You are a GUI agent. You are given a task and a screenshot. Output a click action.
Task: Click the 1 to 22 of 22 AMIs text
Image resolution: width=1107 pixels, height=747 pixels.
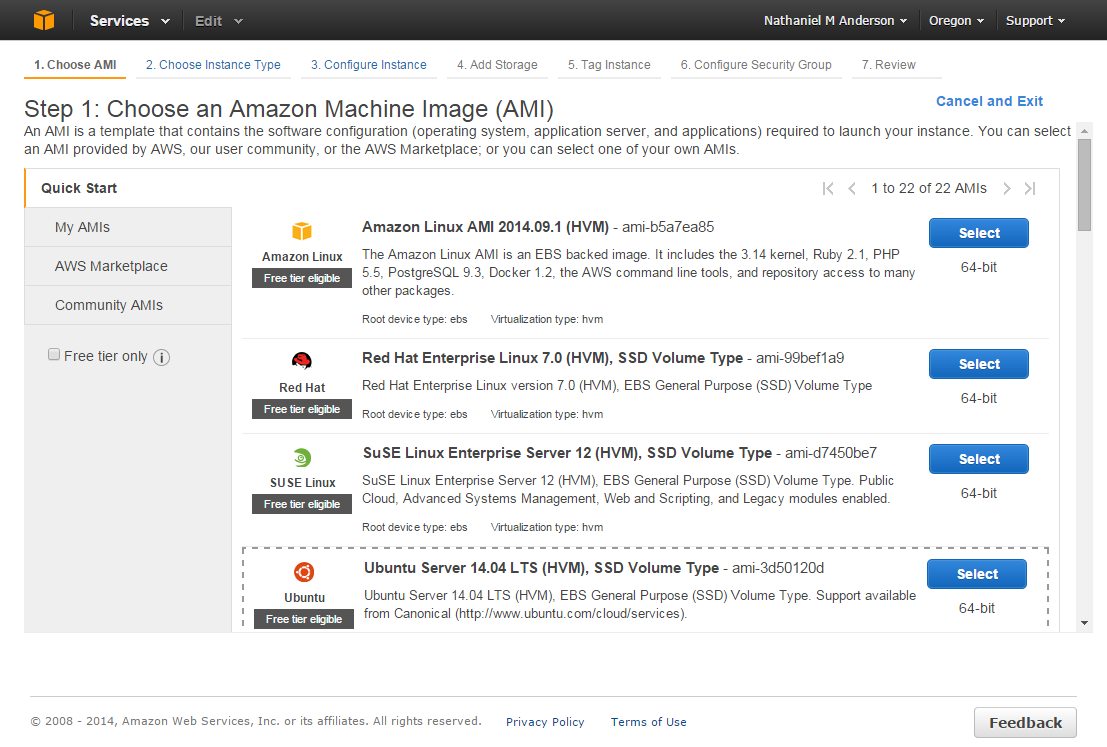(x=928, y=189)
